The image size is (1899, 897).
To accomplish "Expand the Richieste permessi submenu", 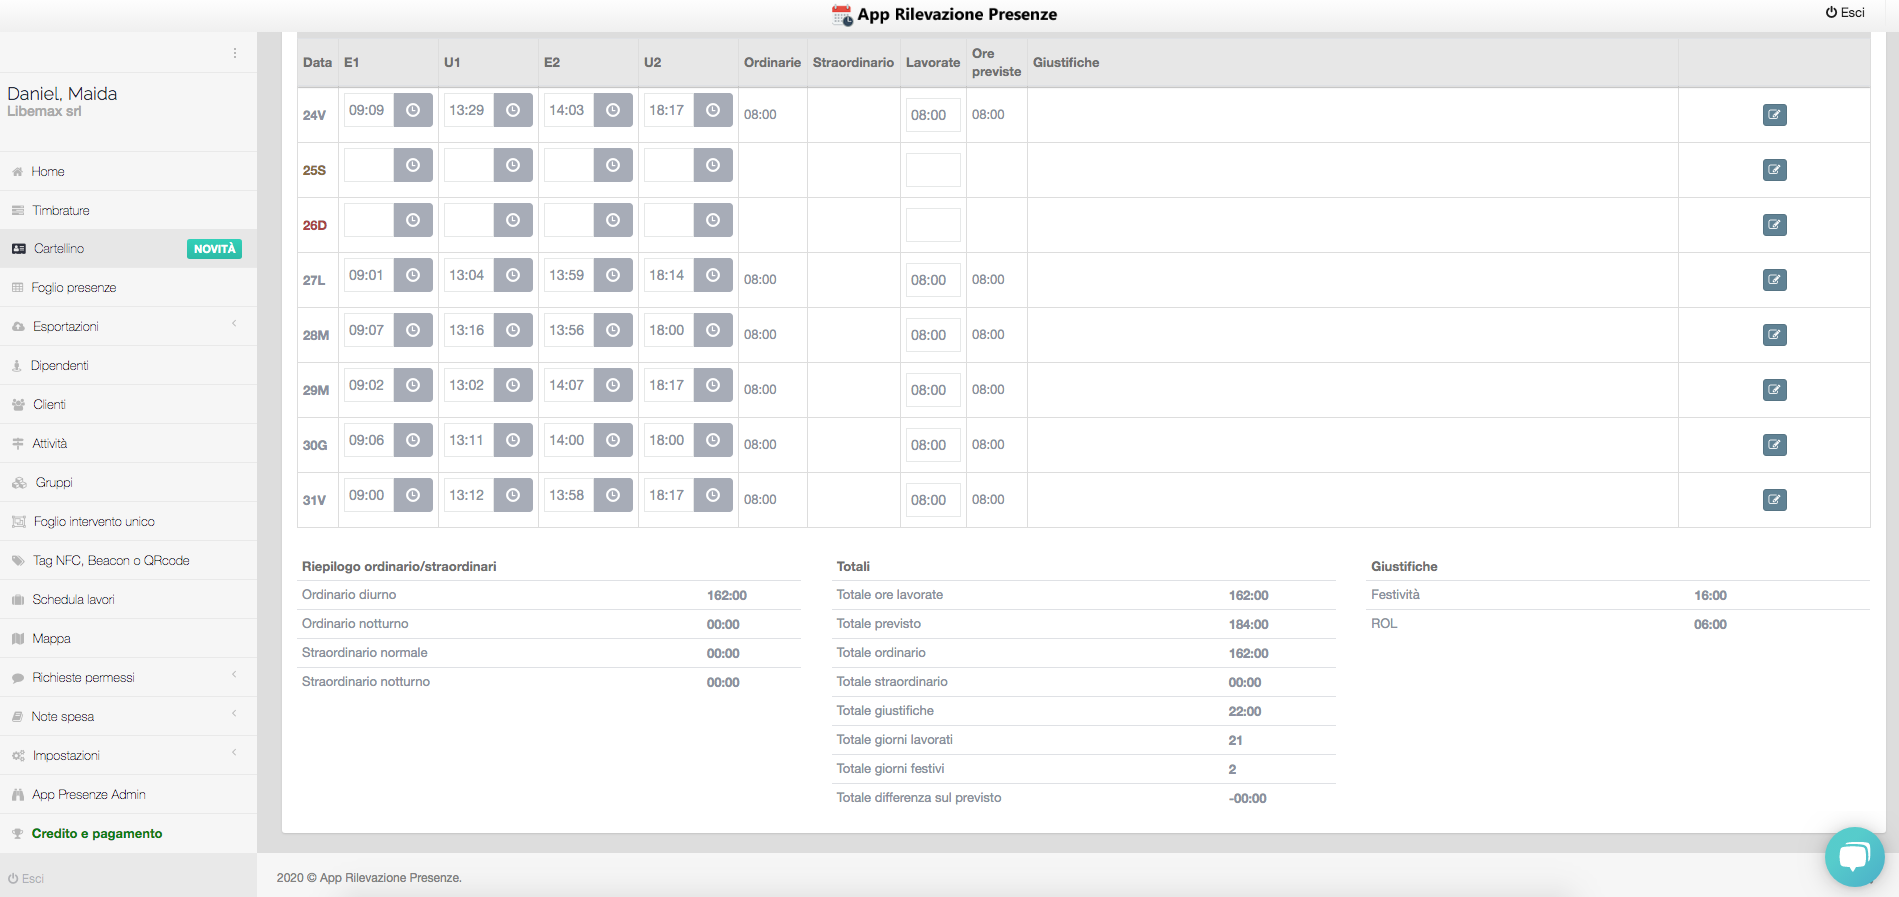I will tap(128, 677).
